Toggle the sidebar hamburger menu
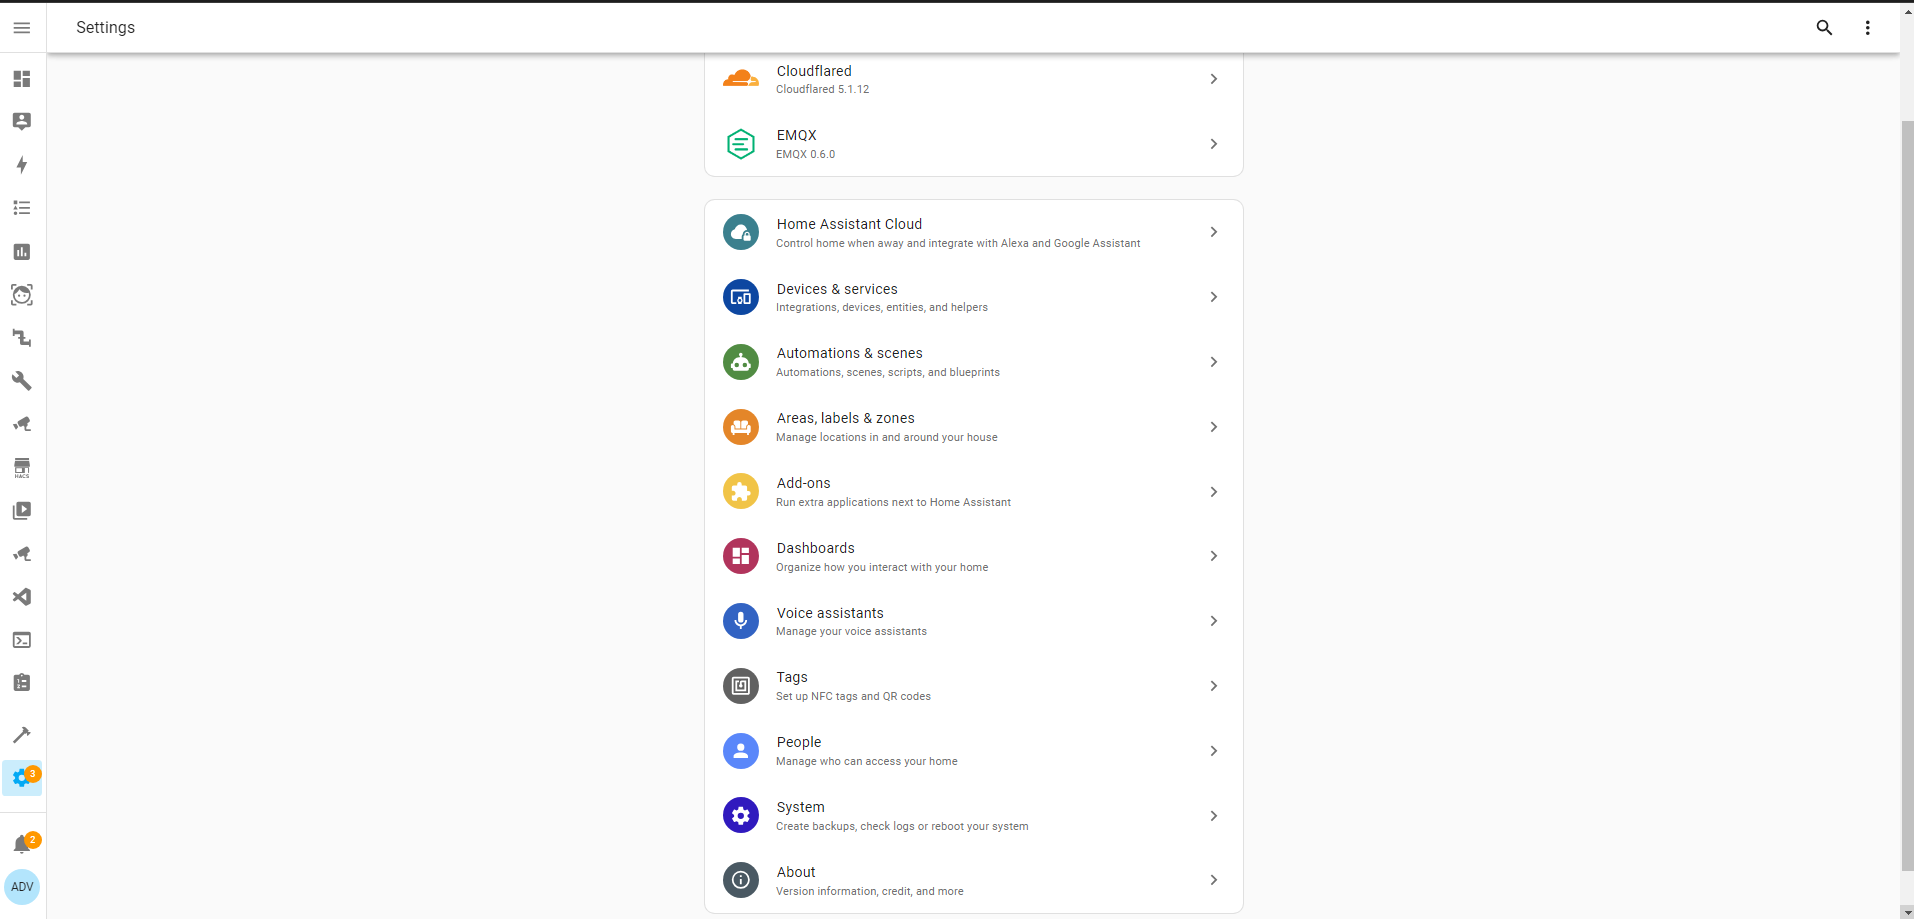The height and width of the screenshot is (919, 1914). point(22,28)
